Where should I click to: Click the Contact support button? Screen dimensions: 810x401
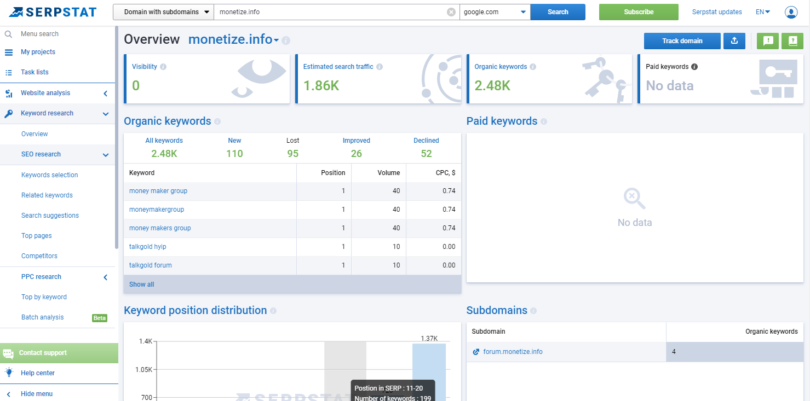59,353
